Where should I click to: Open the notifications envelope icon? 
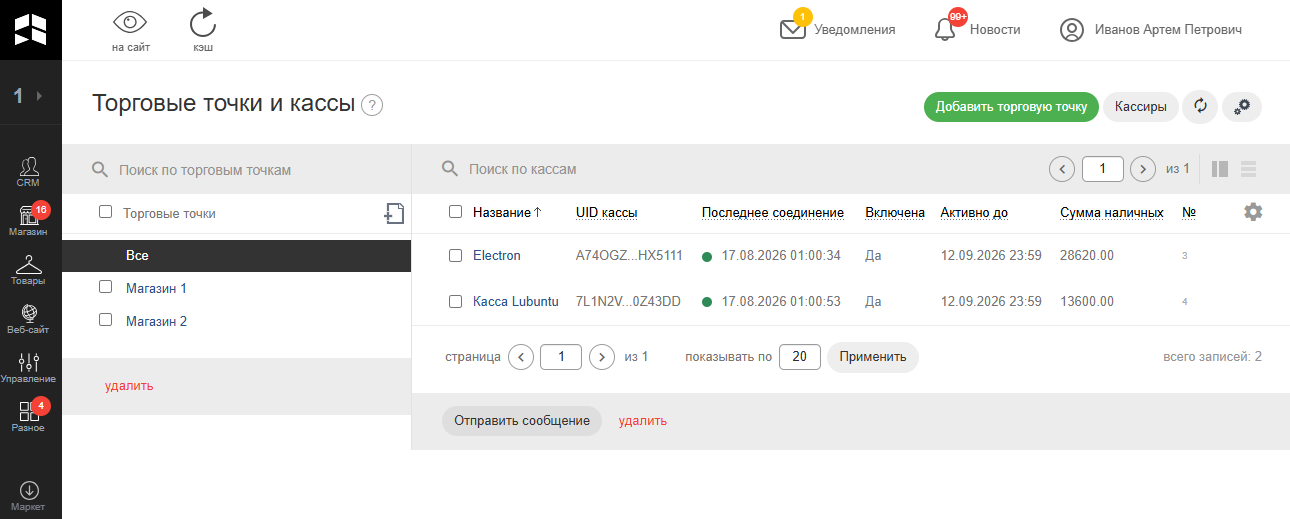(793, 29)
